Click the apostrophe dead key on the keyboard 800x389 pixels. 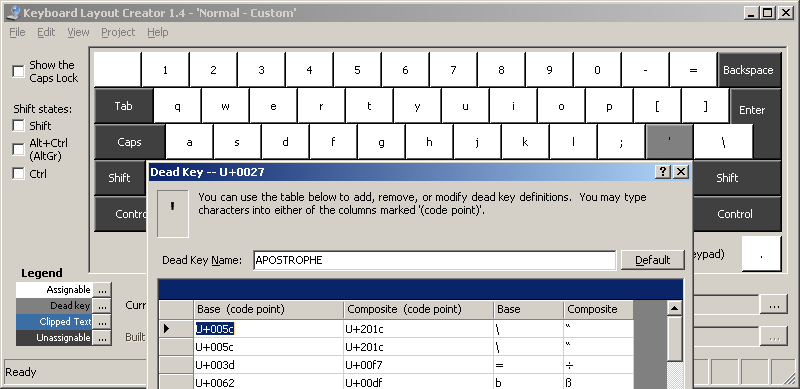669,141
